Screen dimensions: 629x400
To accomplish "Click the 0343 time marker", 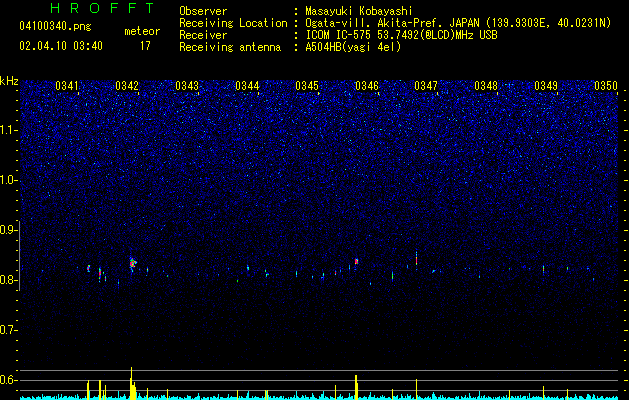I will click(x=187, y=86).
